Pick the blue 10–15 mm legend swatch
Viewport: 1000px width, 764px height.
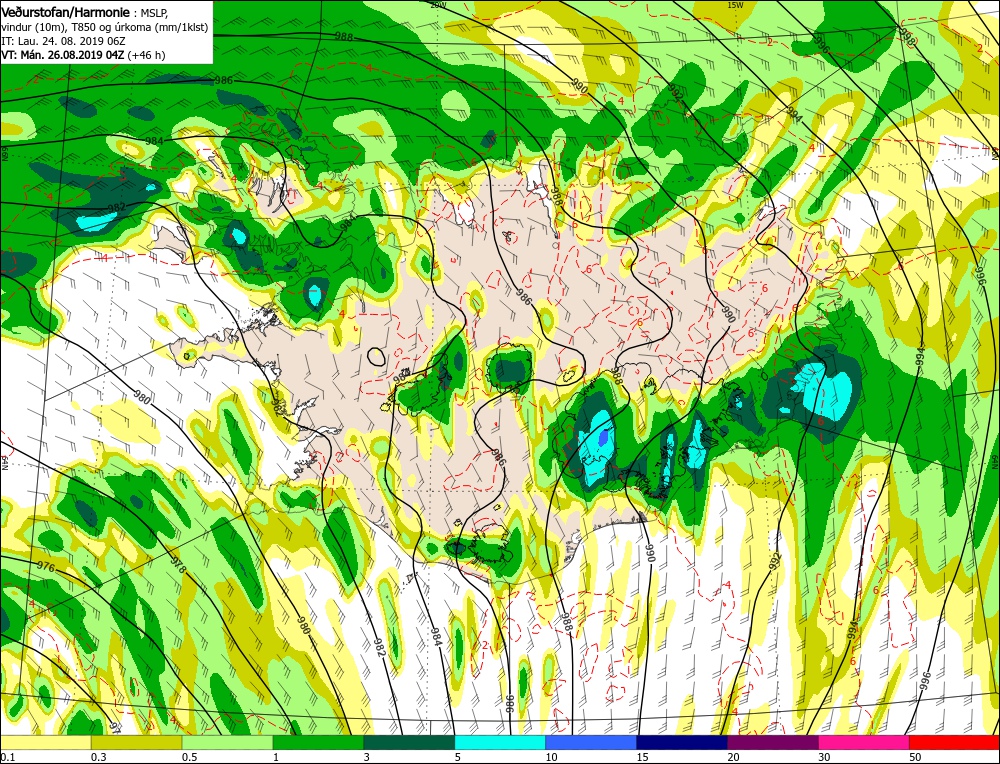(591, 742)
